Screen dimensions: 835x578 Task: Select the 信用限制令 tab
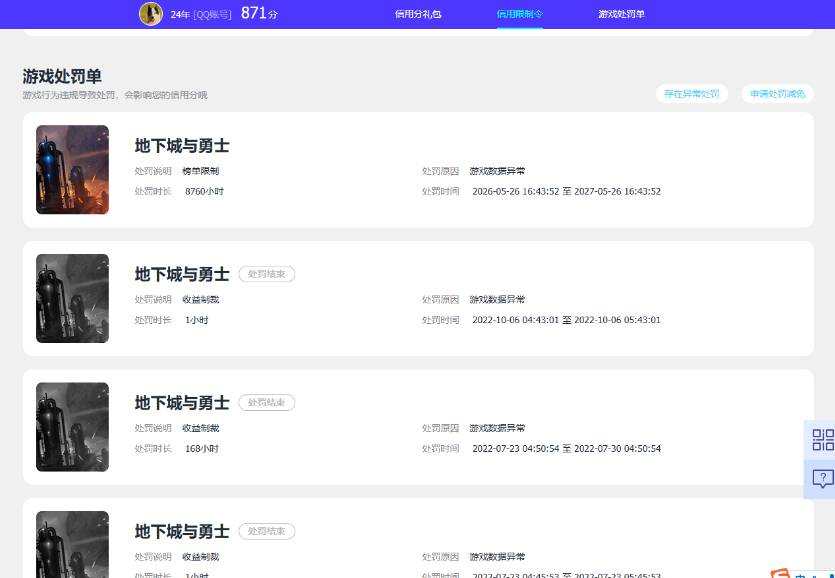[x=520, y=14]
